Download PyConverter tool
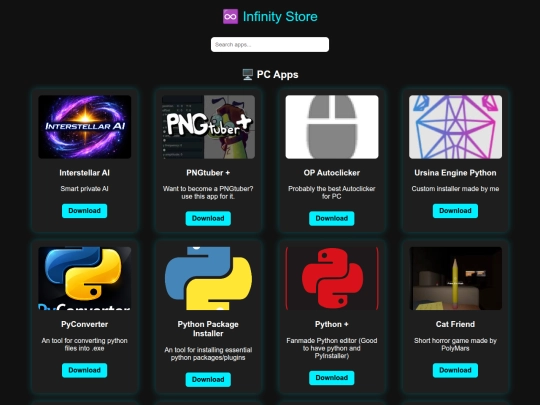The width and height of the screenshot is (540, 405). point(84,370)
